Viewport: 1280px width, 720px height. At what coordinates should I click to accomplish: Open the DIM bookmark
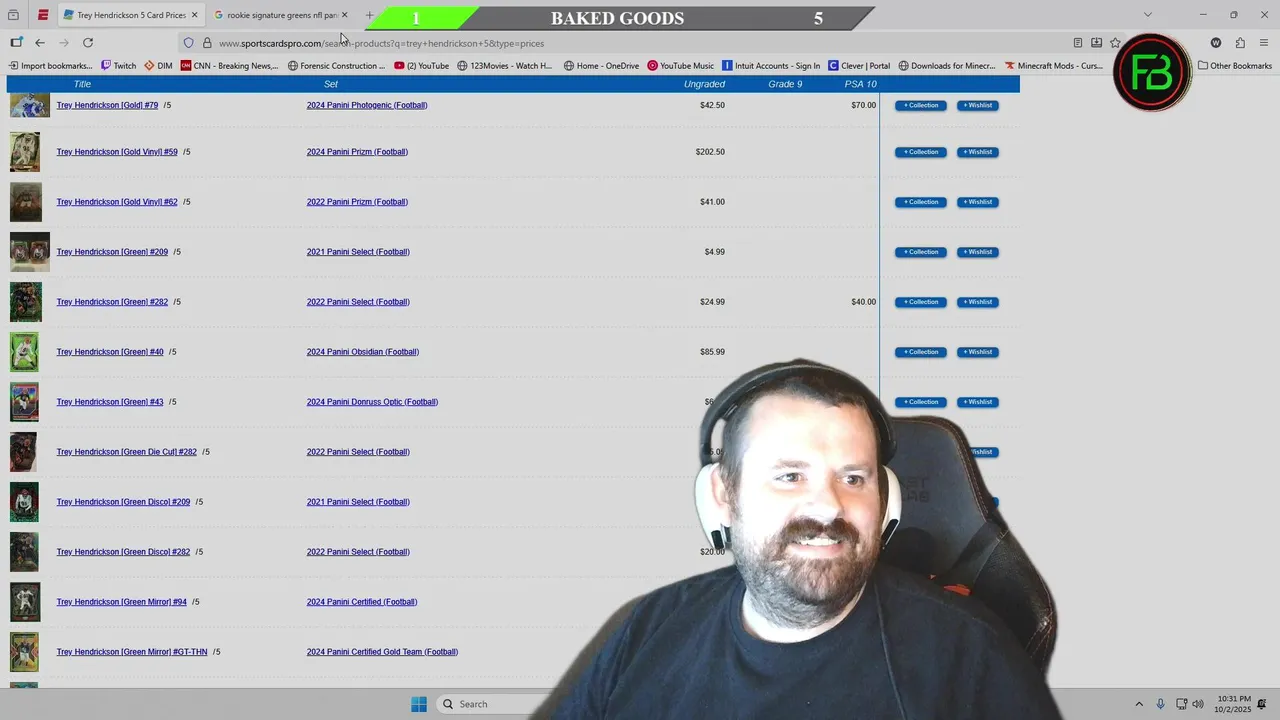click(158, 66)
